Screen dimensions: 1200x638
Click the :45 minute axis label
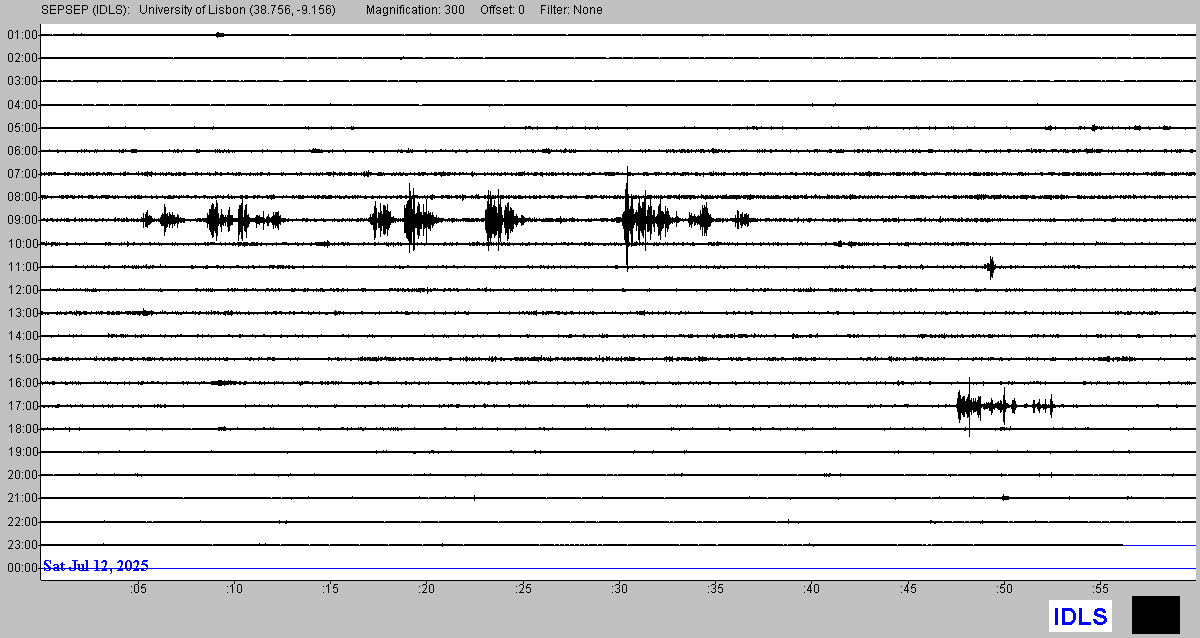(x=908, y=589)
